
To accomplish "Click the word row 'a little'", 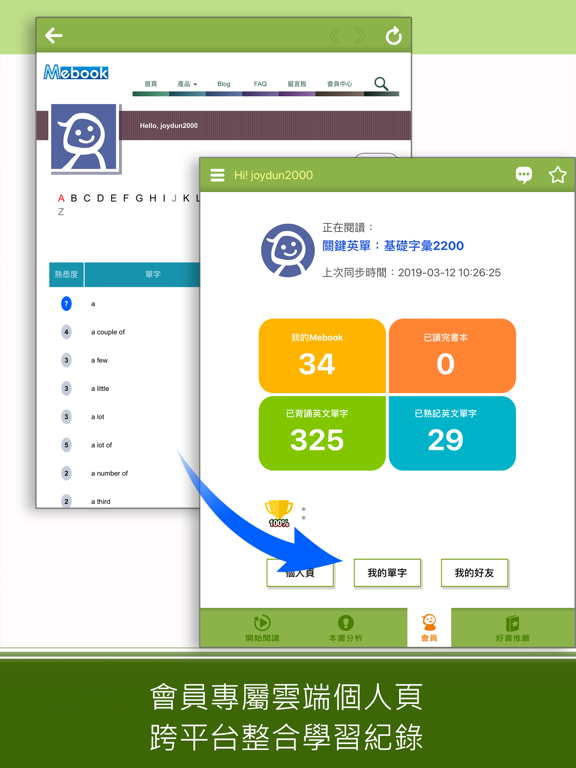I will click(100, 389).
